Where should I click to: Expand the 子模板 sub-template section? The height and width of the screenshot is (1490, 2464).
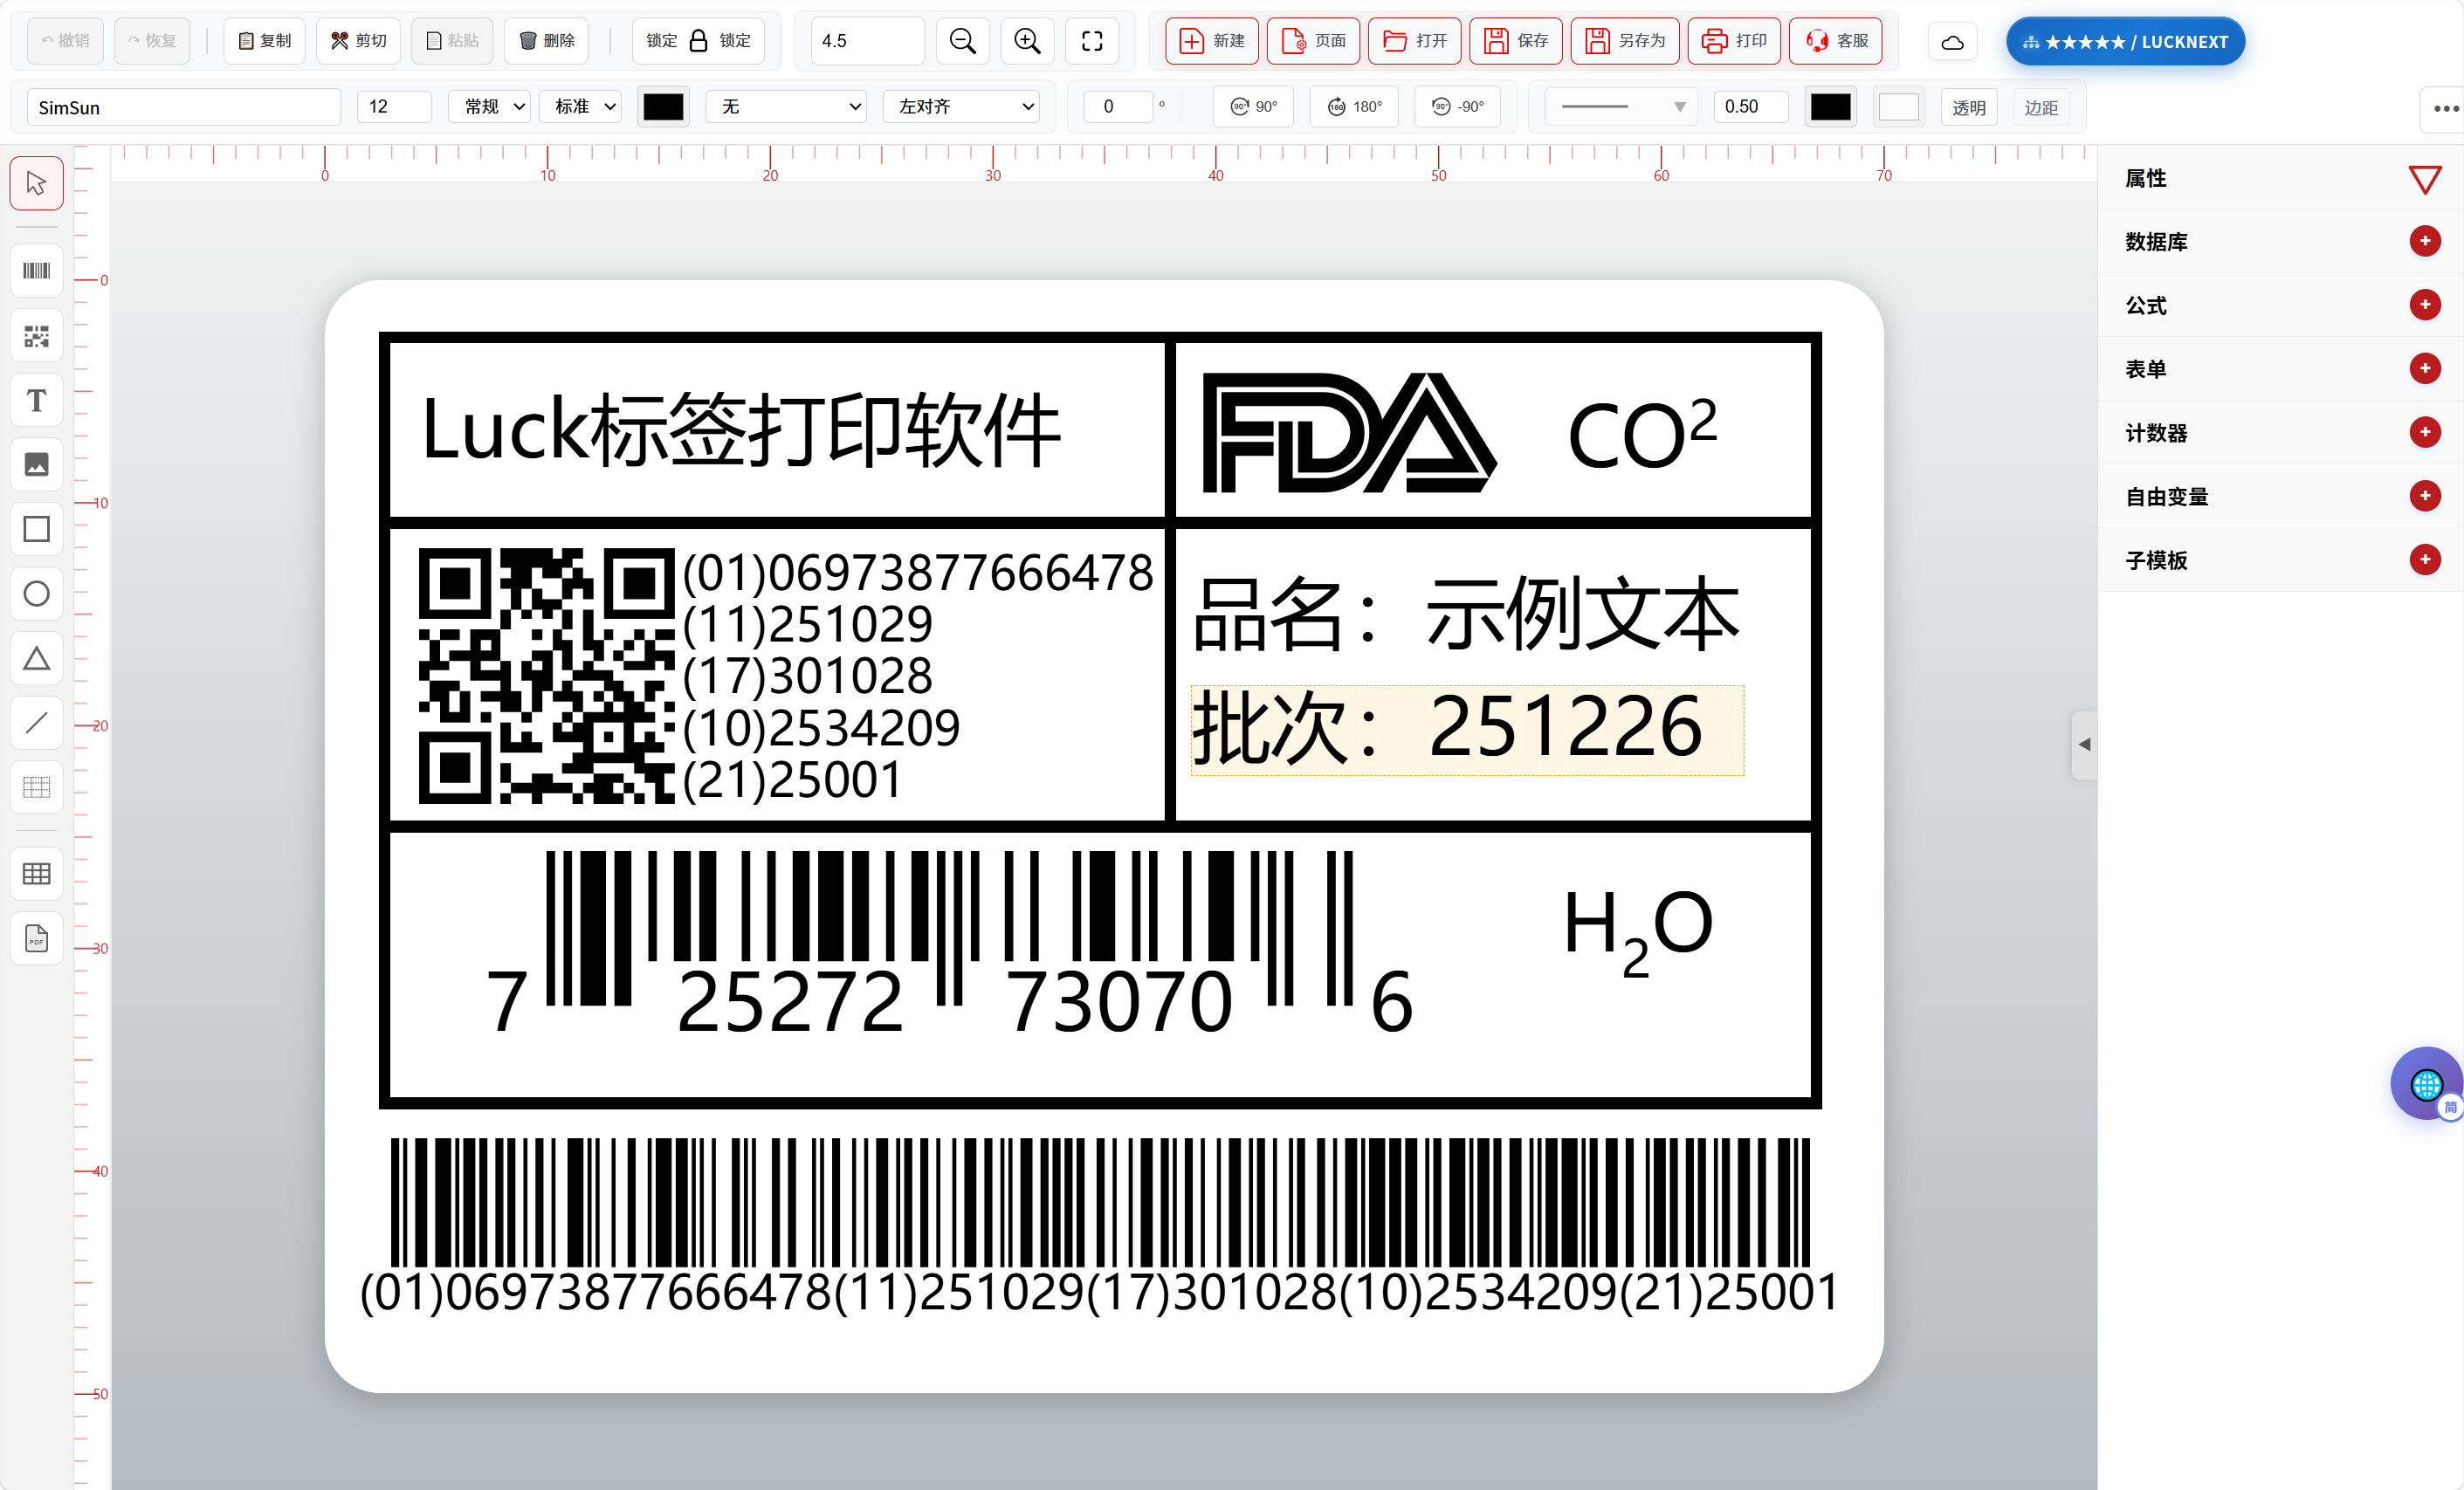pos(2425,560)
